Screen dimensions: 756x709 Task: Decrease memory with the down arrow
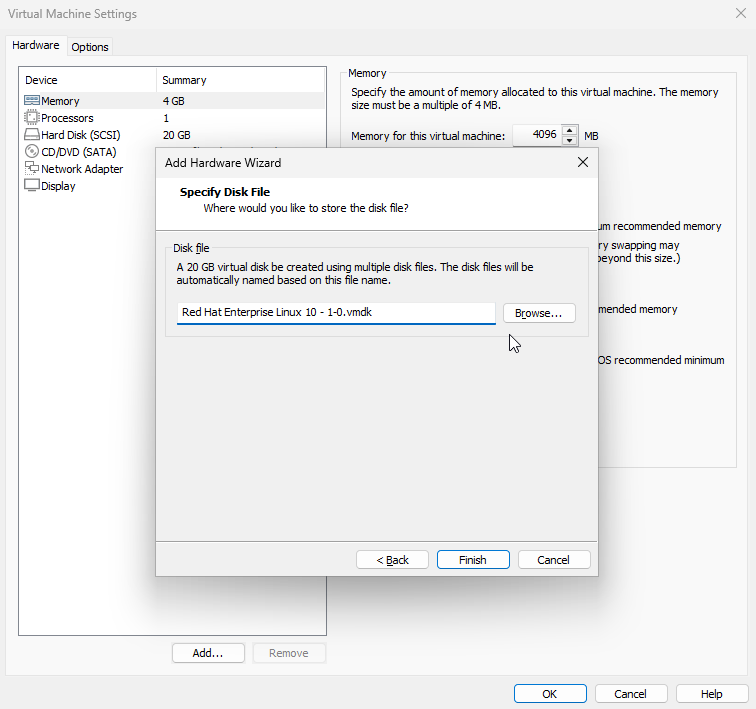pyautogui.click(x=570, y=141)
